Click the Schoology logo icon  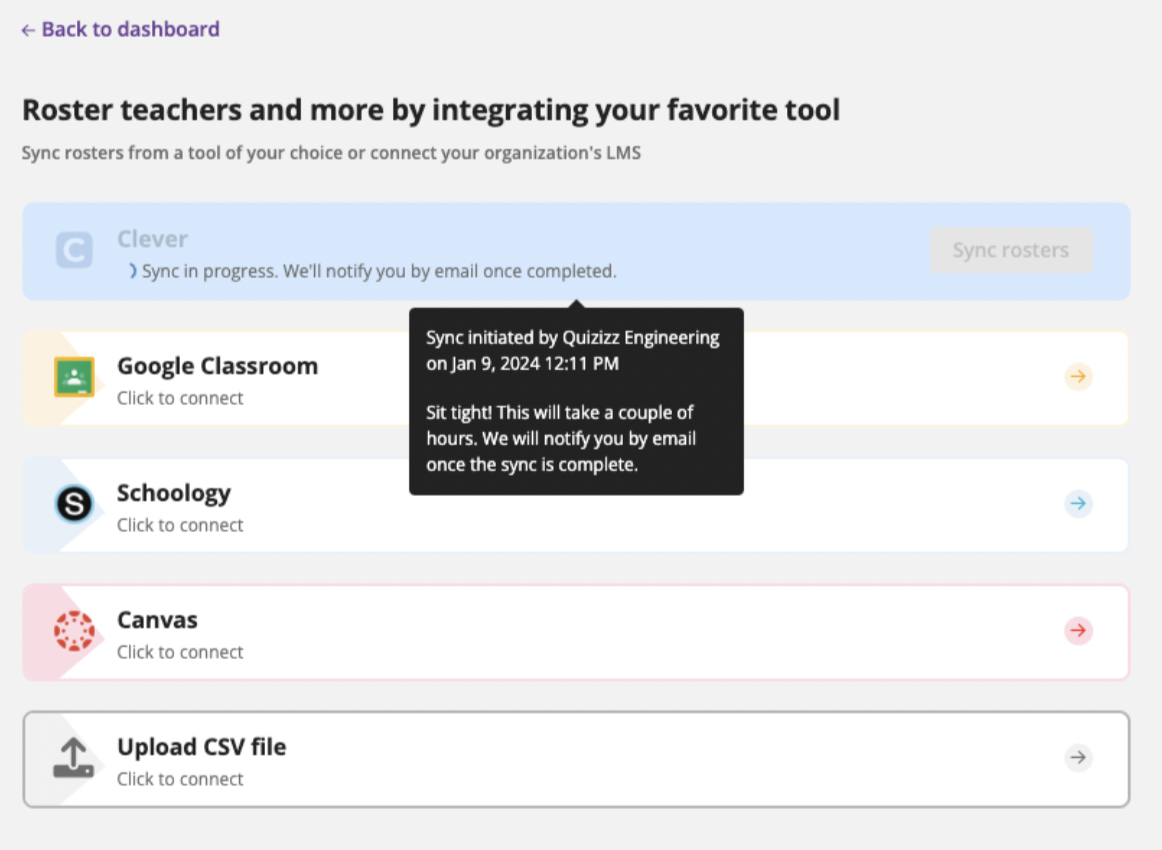[74, 504]
